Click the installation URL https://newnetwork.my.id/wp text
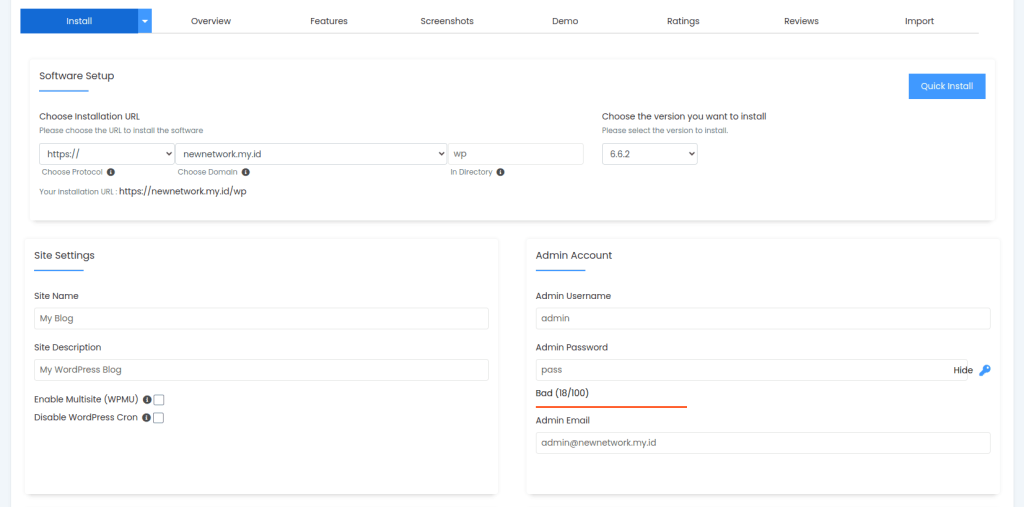 183,192
